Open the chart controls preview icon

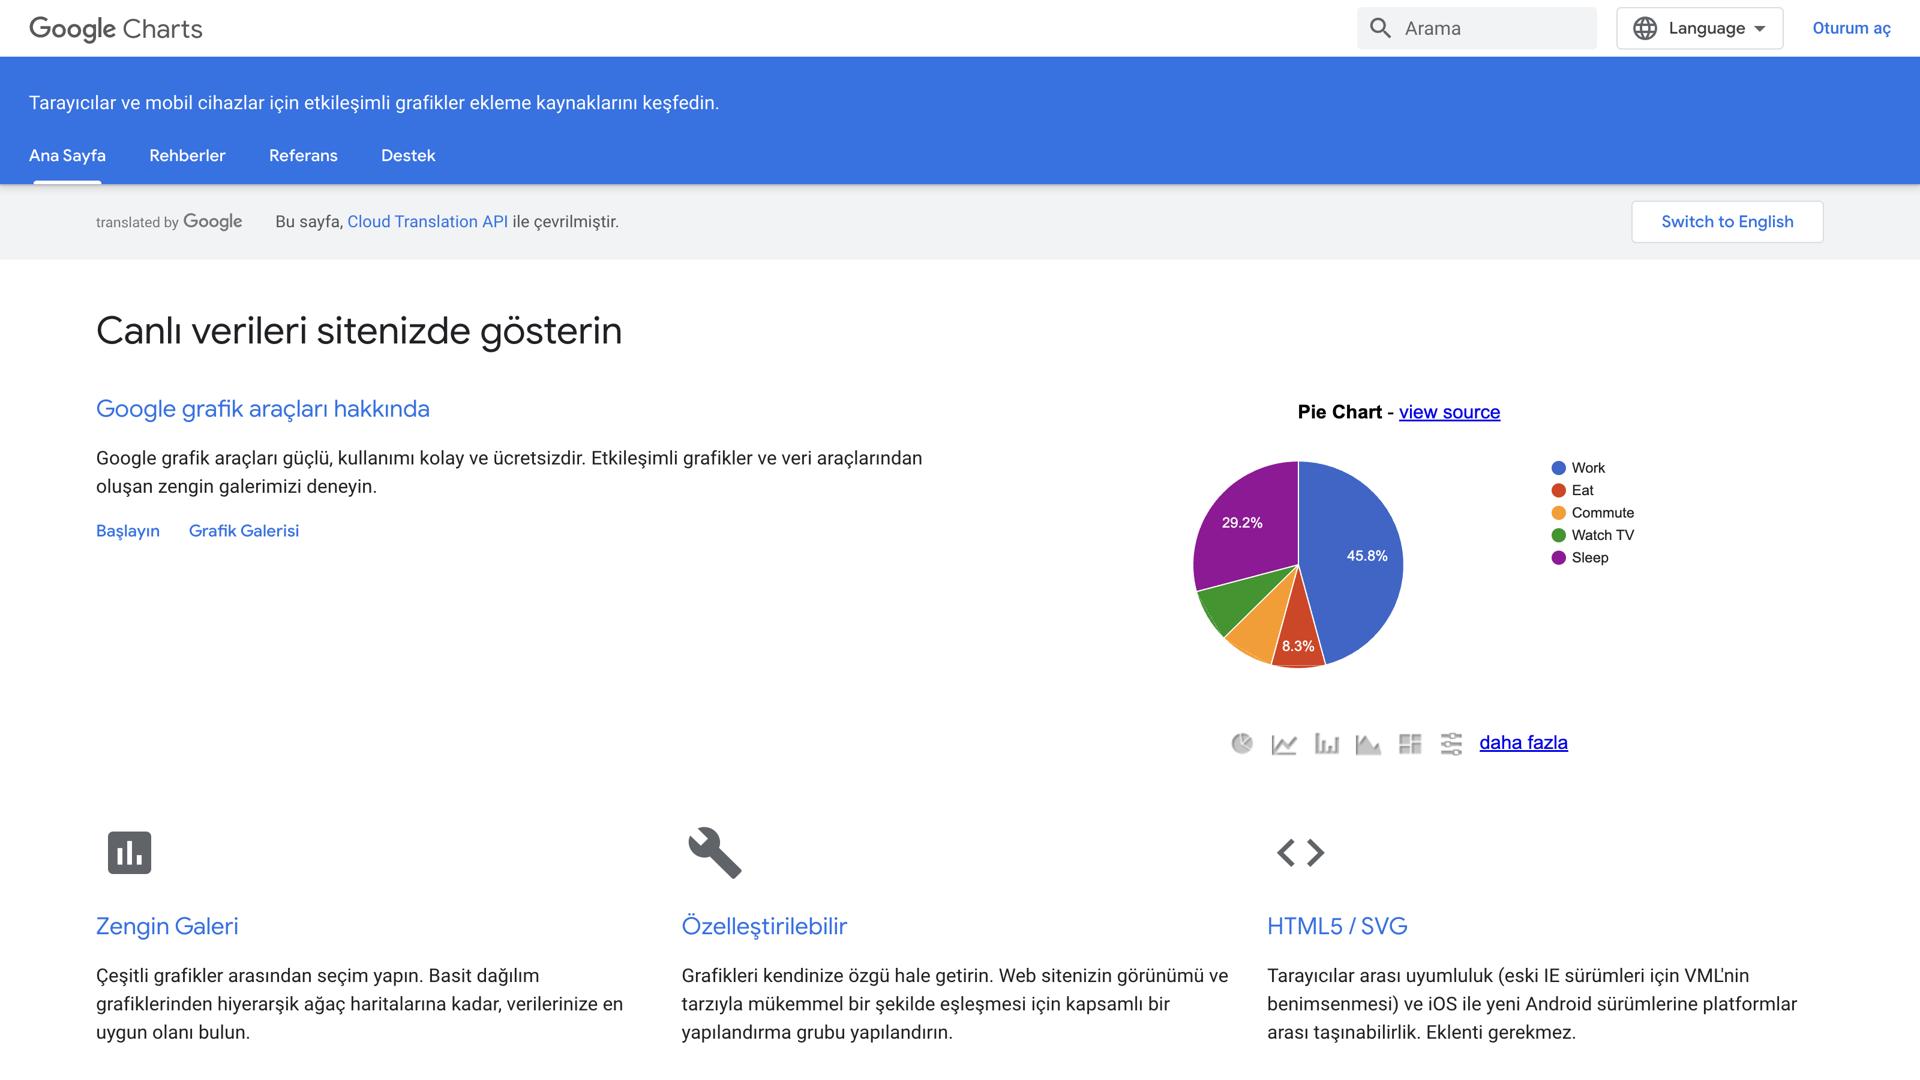click(x=1452, y=743)
